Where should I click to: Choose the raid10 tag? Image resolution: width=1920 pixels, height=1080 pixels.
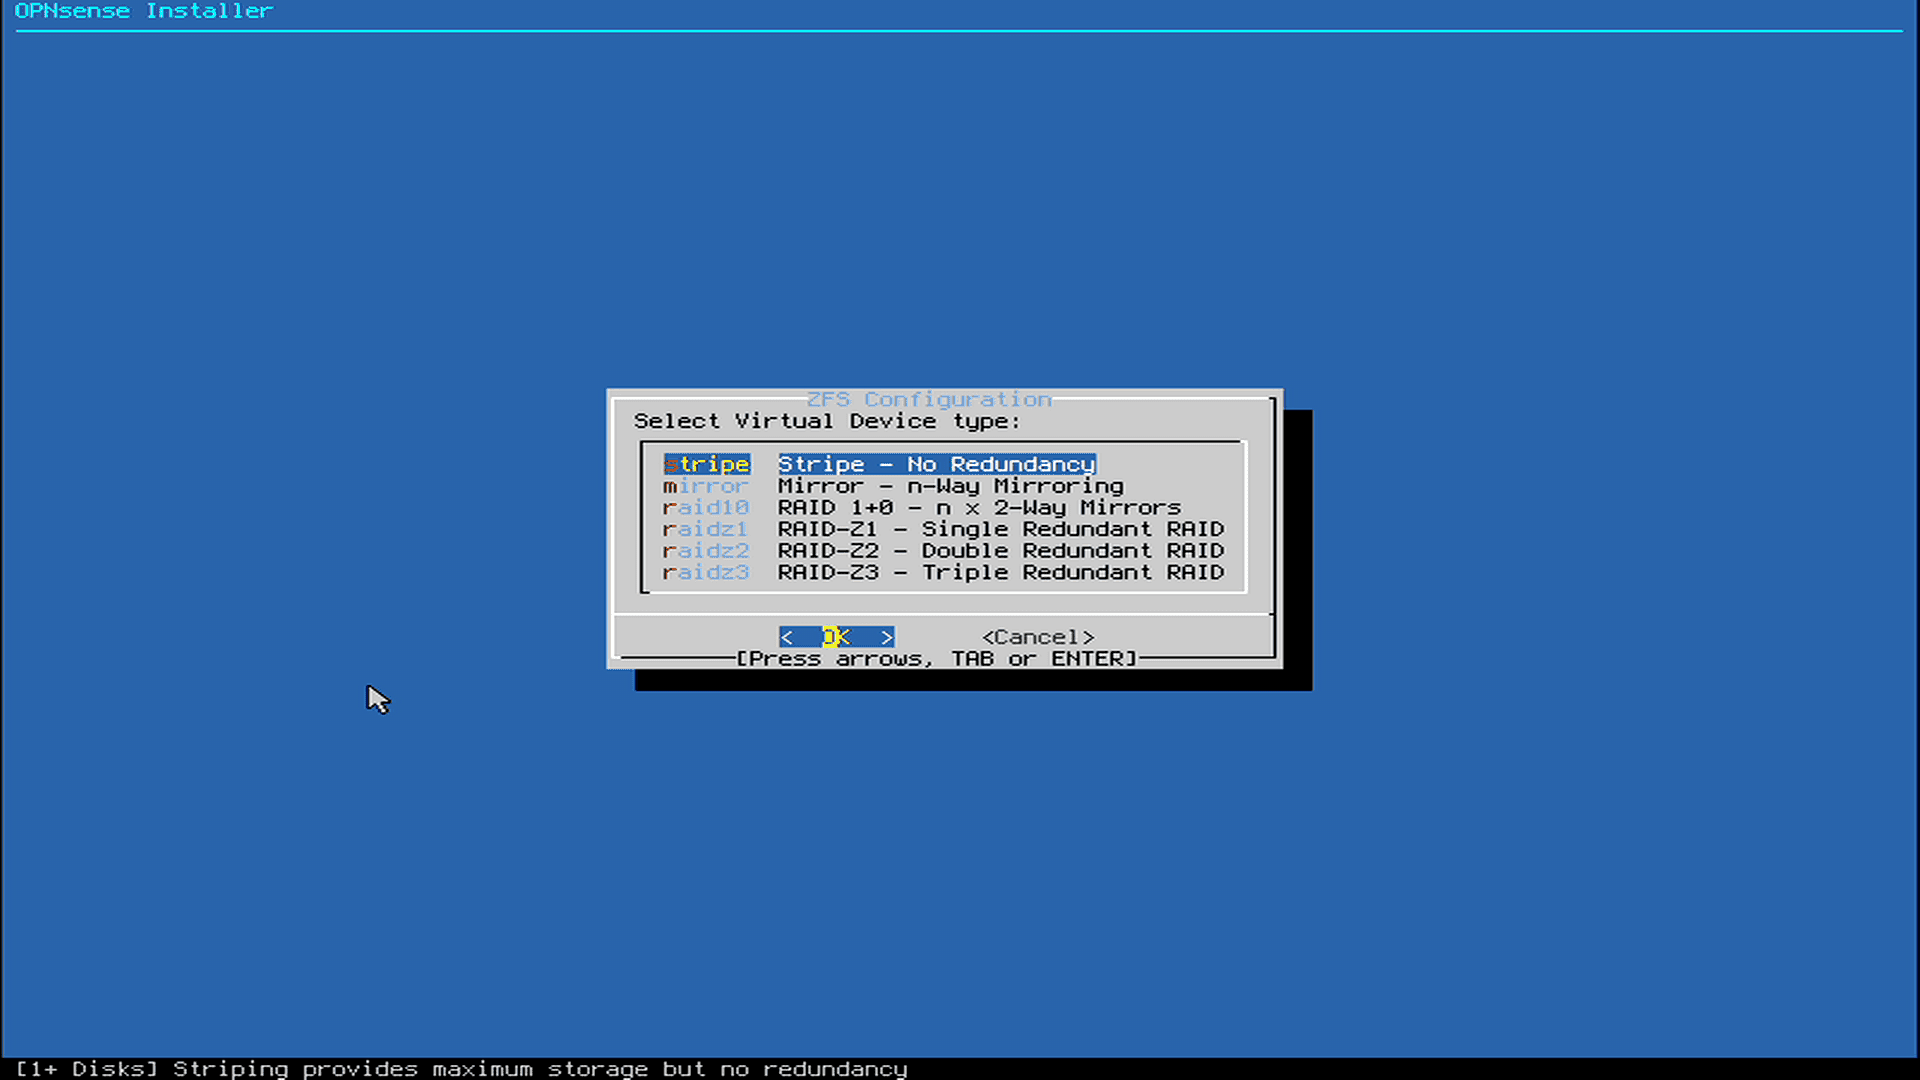pos(705,508)
